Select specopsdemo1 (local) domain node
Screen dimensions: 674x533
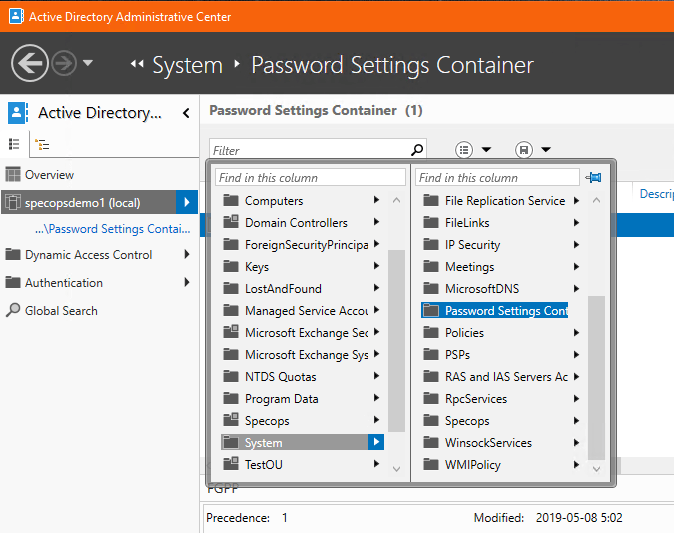click(89, 202)
